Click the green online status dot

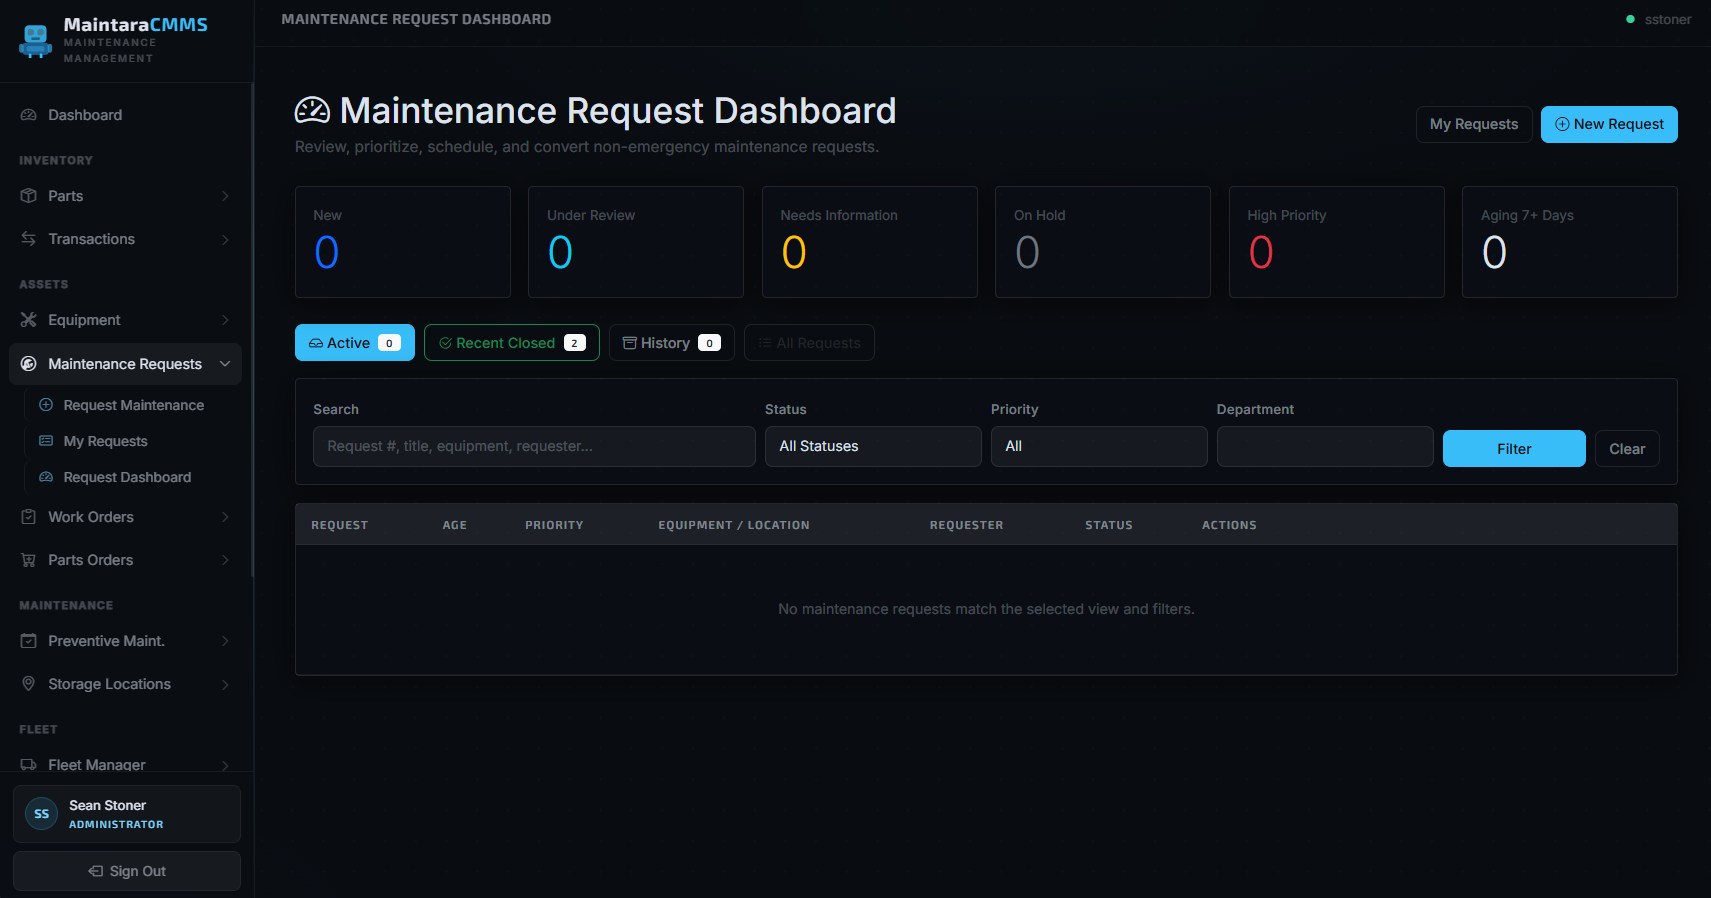1631,19
